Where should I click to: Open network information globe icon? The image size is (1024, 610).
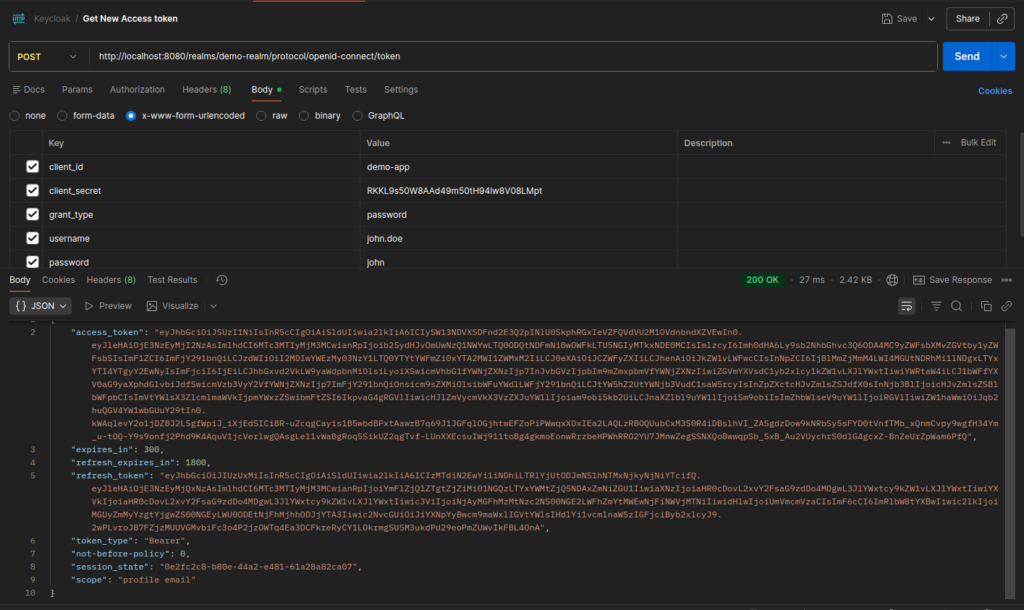point(892,279)
